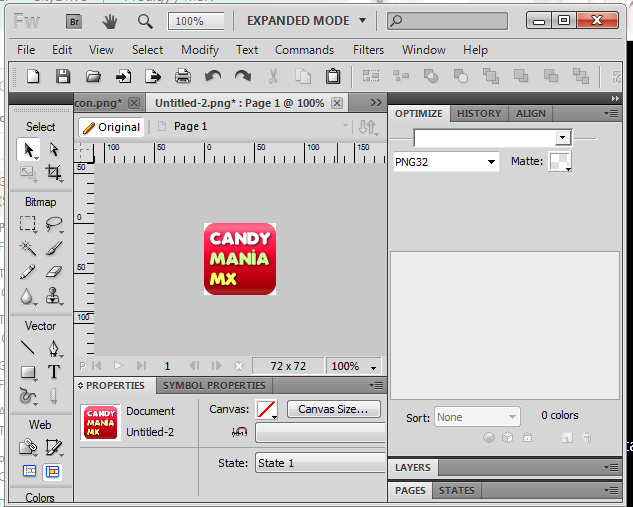Select the Rectangle vector tool
This screenshot has width=633, height=507.
pos(28,373)
